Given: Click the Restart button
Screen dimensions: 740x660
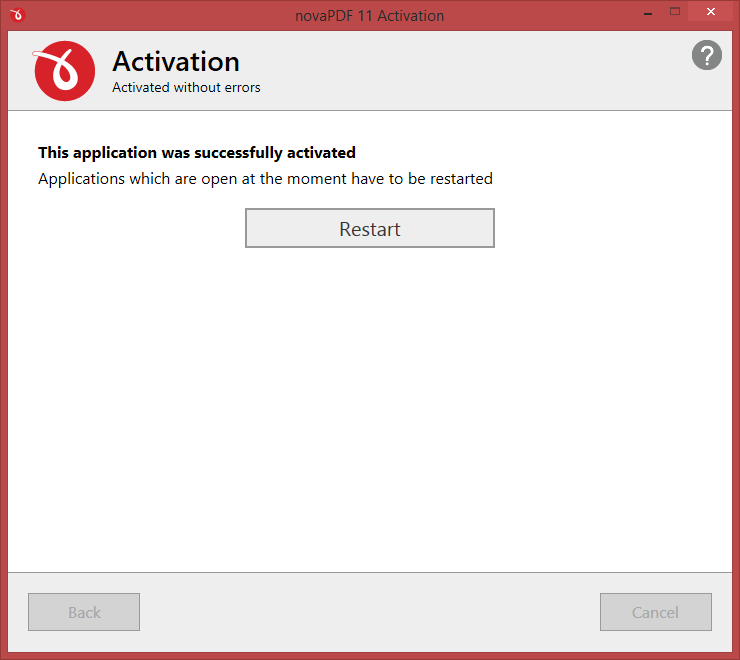Looking at the screenshot, I should coord(370,228).
